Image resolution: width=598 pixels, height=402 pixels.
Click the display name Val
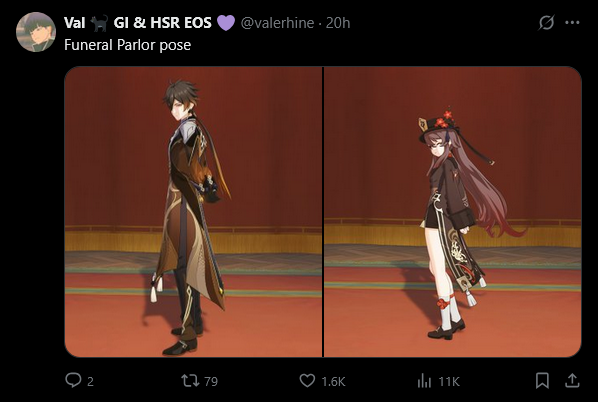[75, 23]
